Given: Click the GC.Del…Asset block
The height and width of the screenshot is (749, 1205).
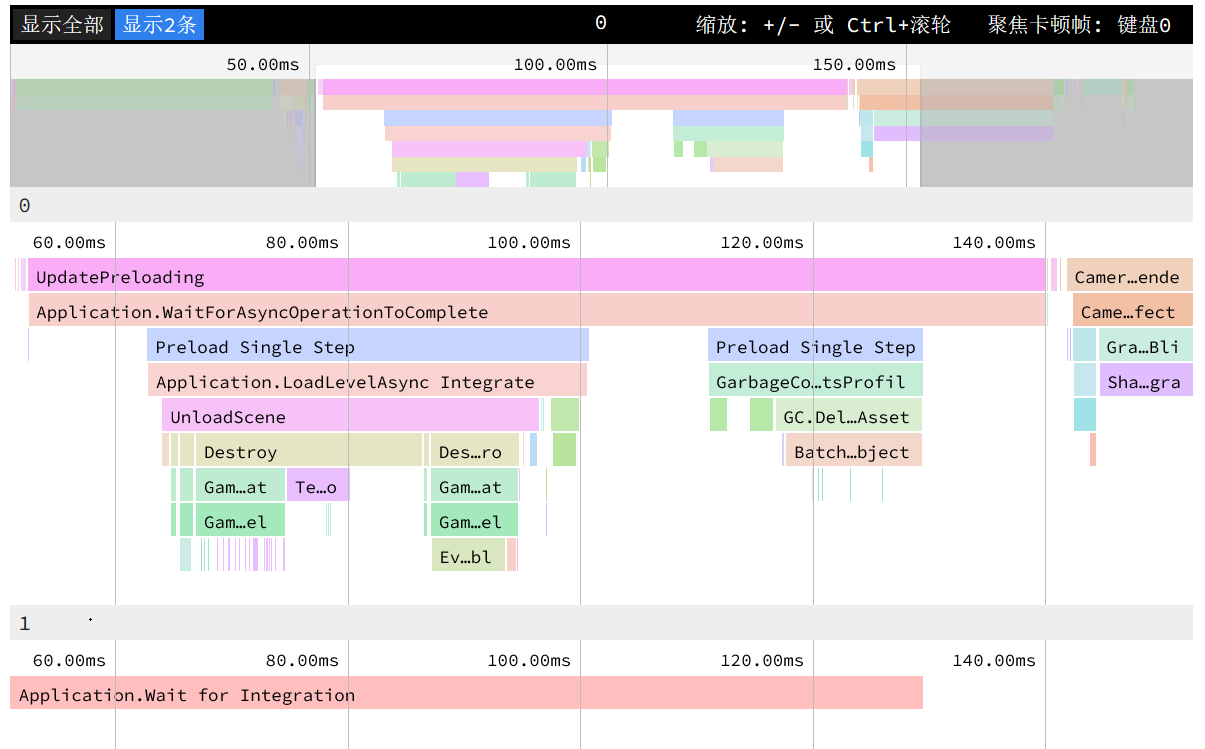Looking at the screenshot, I should pos(848,417).
